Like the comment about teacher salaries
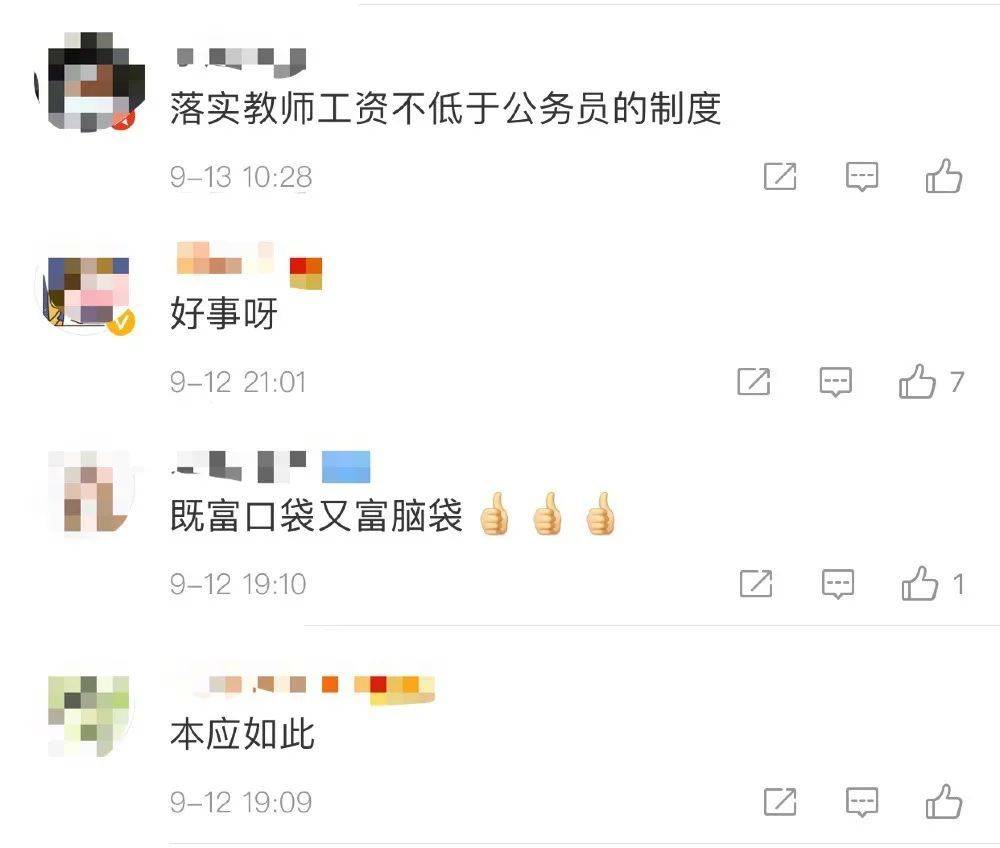Image resolution: width=1000 pixels, height=848 pixels. (944, 177)
